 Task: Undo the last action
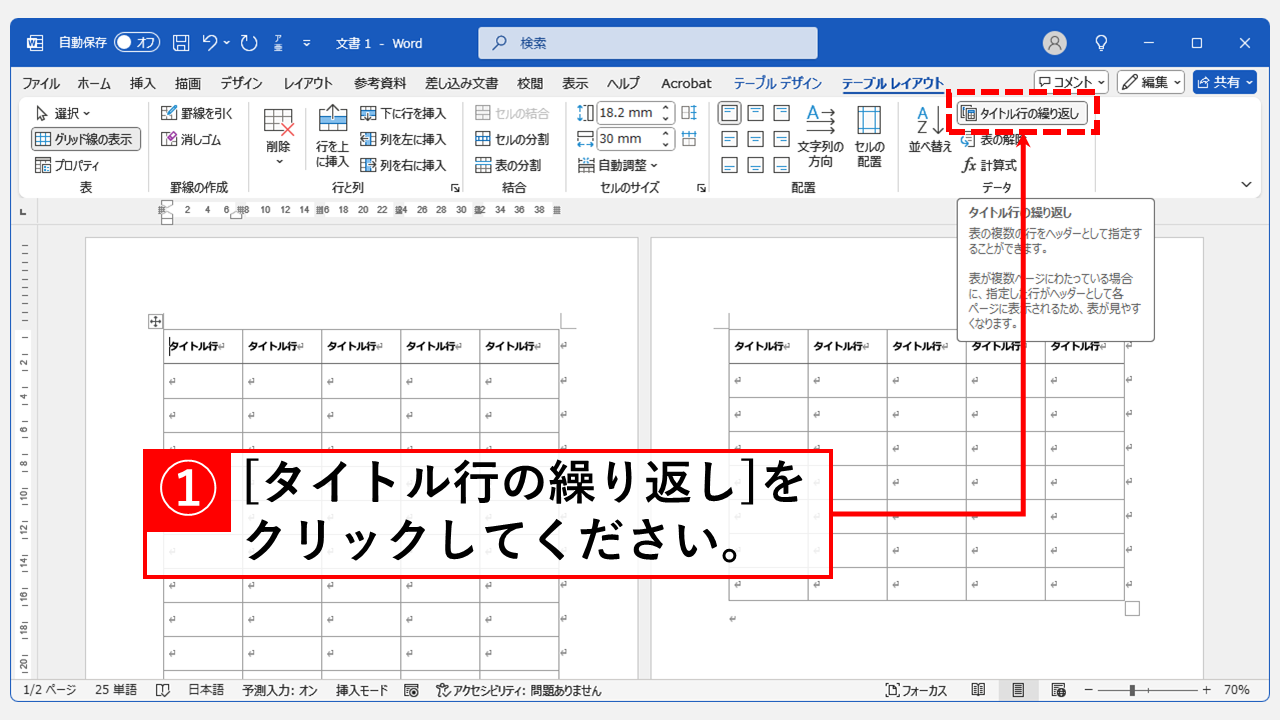point(210,43)
